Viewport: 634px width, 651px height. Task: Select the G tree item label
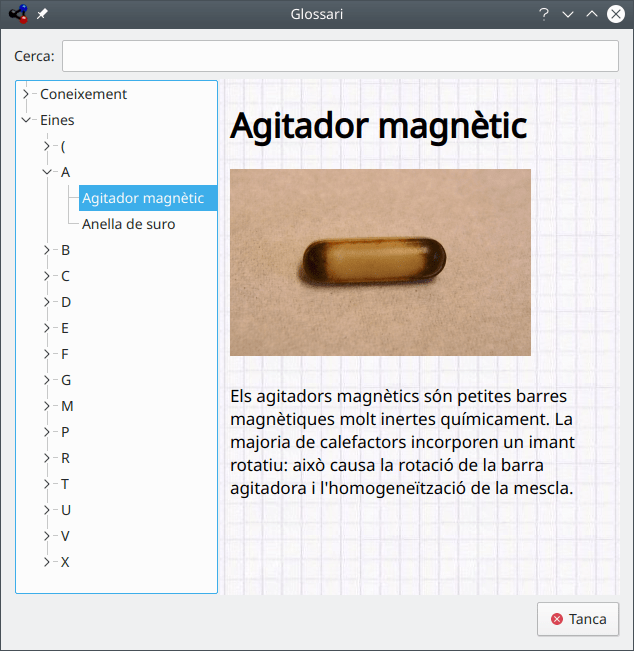tap(66, 380)
